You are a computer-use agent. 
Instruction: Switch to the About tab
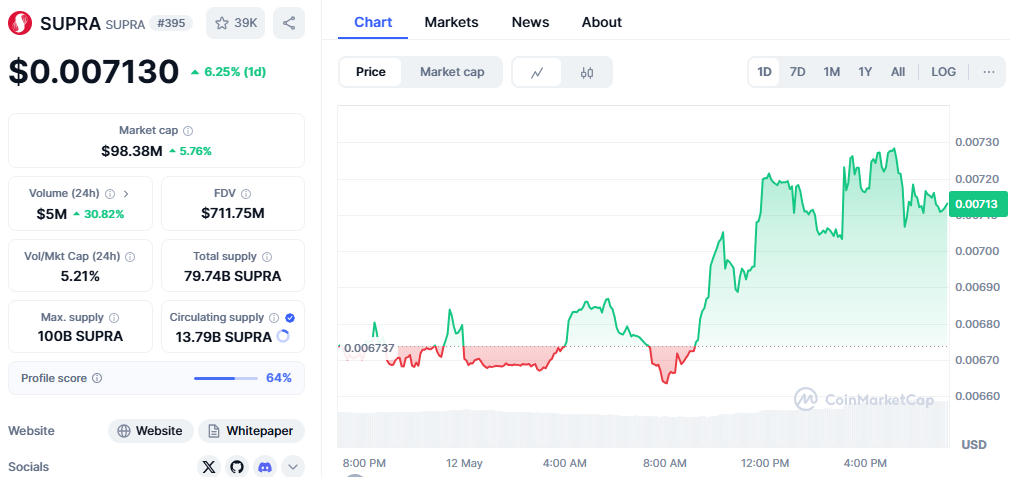tap(602, 23)
